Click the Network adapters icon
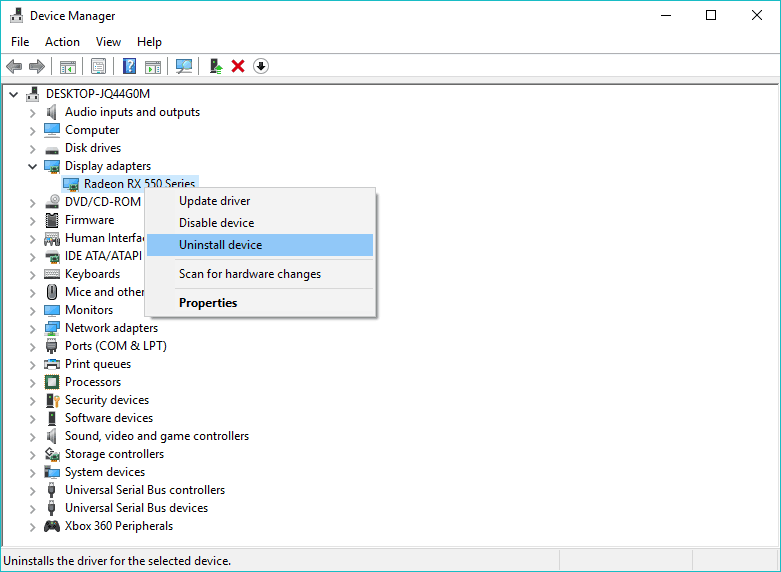Viewport: 781px width, 572px height. pyautogui.click(x=52, y=328)
